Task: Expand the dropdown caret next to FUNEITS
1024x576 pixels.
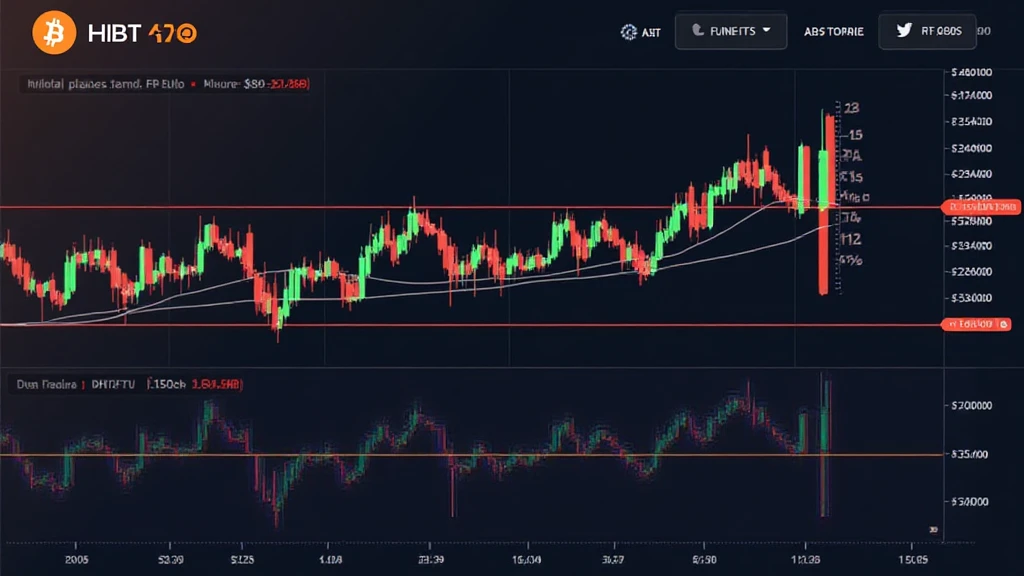Action: point(767,31)
